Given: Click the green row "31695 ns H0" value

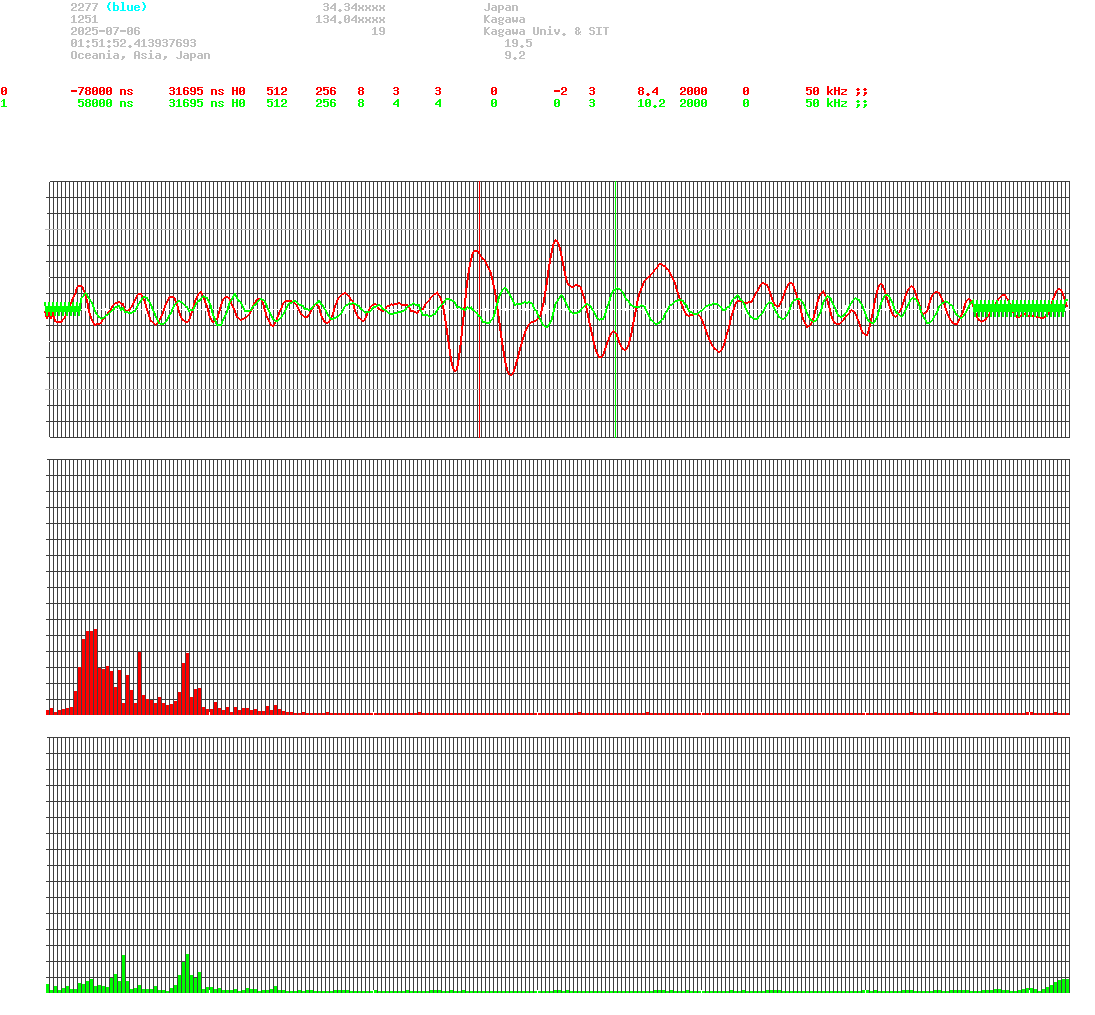Looking at the screenshot, I should pyautogui.click(x=207, y=103).
